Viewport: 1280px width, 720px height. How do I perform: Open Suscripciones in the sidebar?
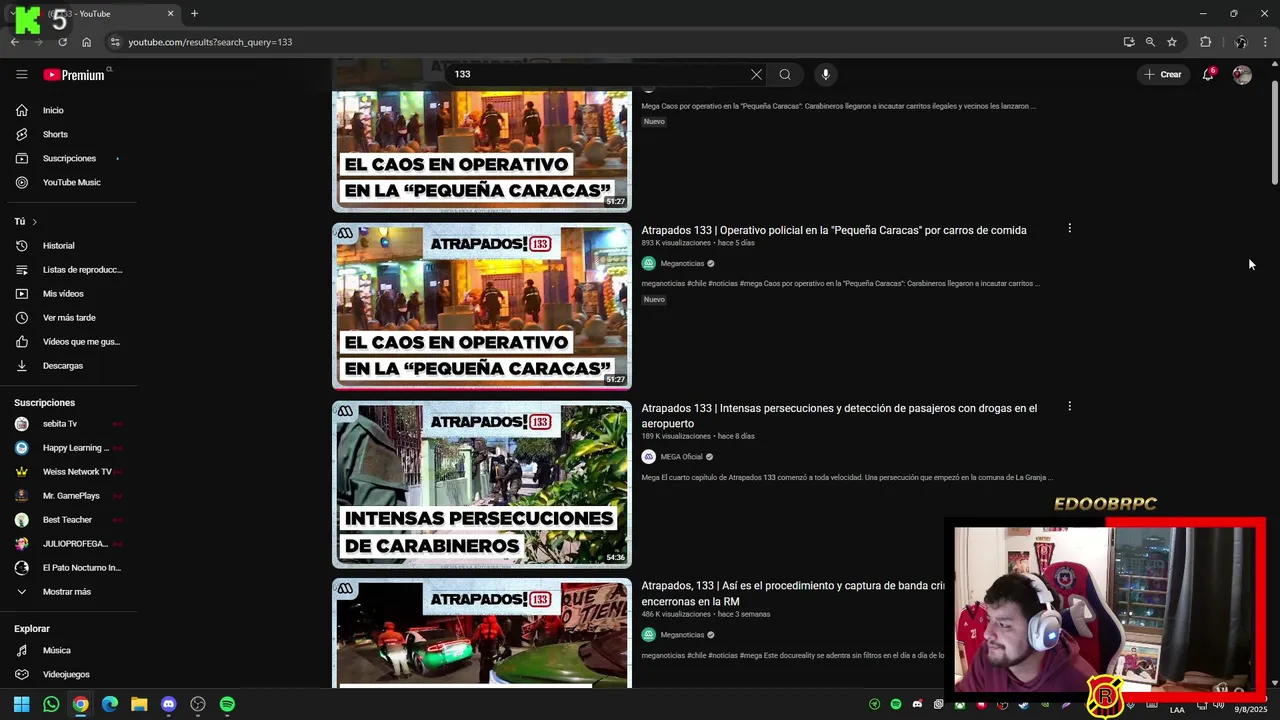coord(70,158)
